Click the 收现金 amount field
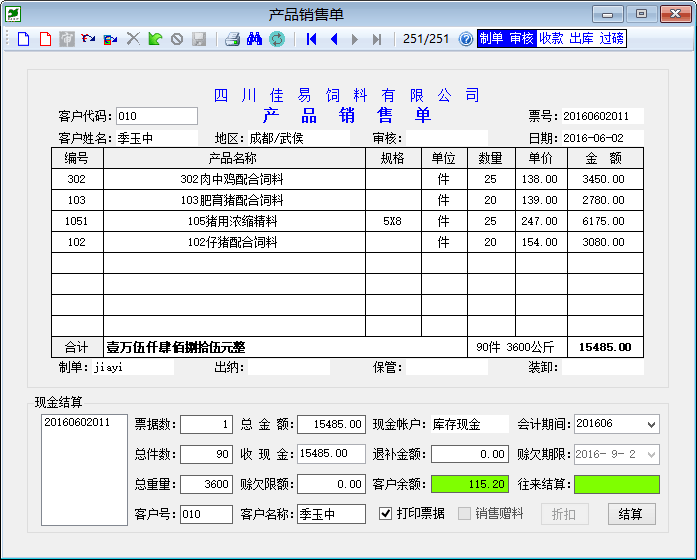Screen dimensions: 697x560 [x=331, y=454]
